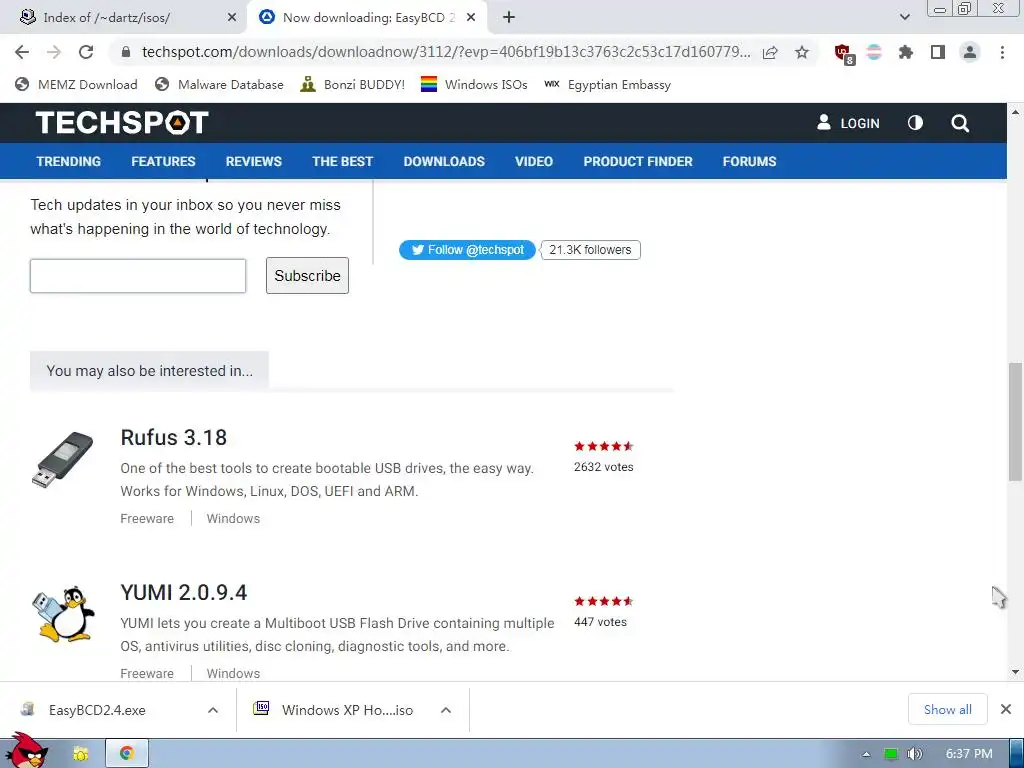The width and height of the screenshot is (1024, 768).
Task: Click the scrollbar down arrow
Action: click(x=1015, y=672)
